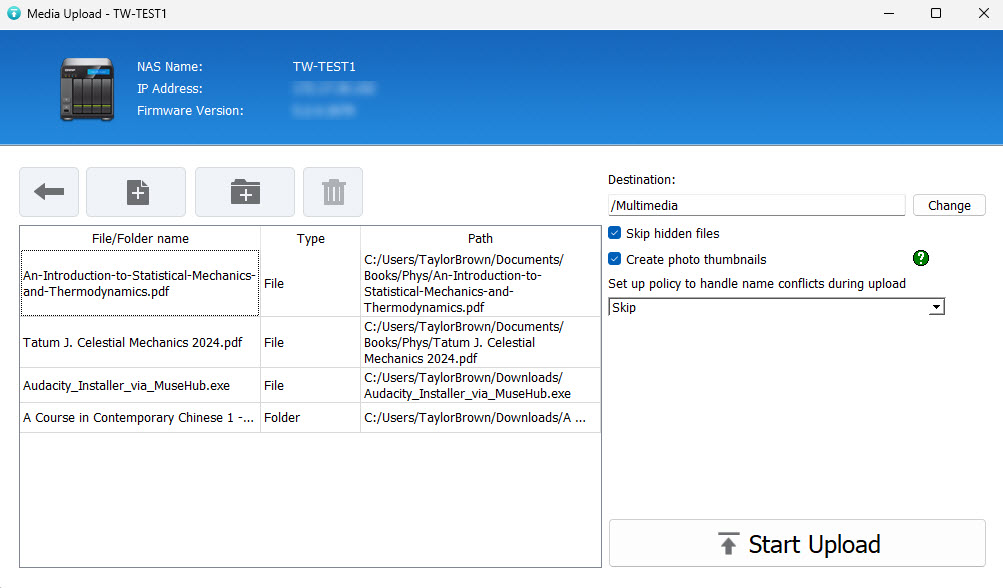Click the green help question mark icon

921,259
